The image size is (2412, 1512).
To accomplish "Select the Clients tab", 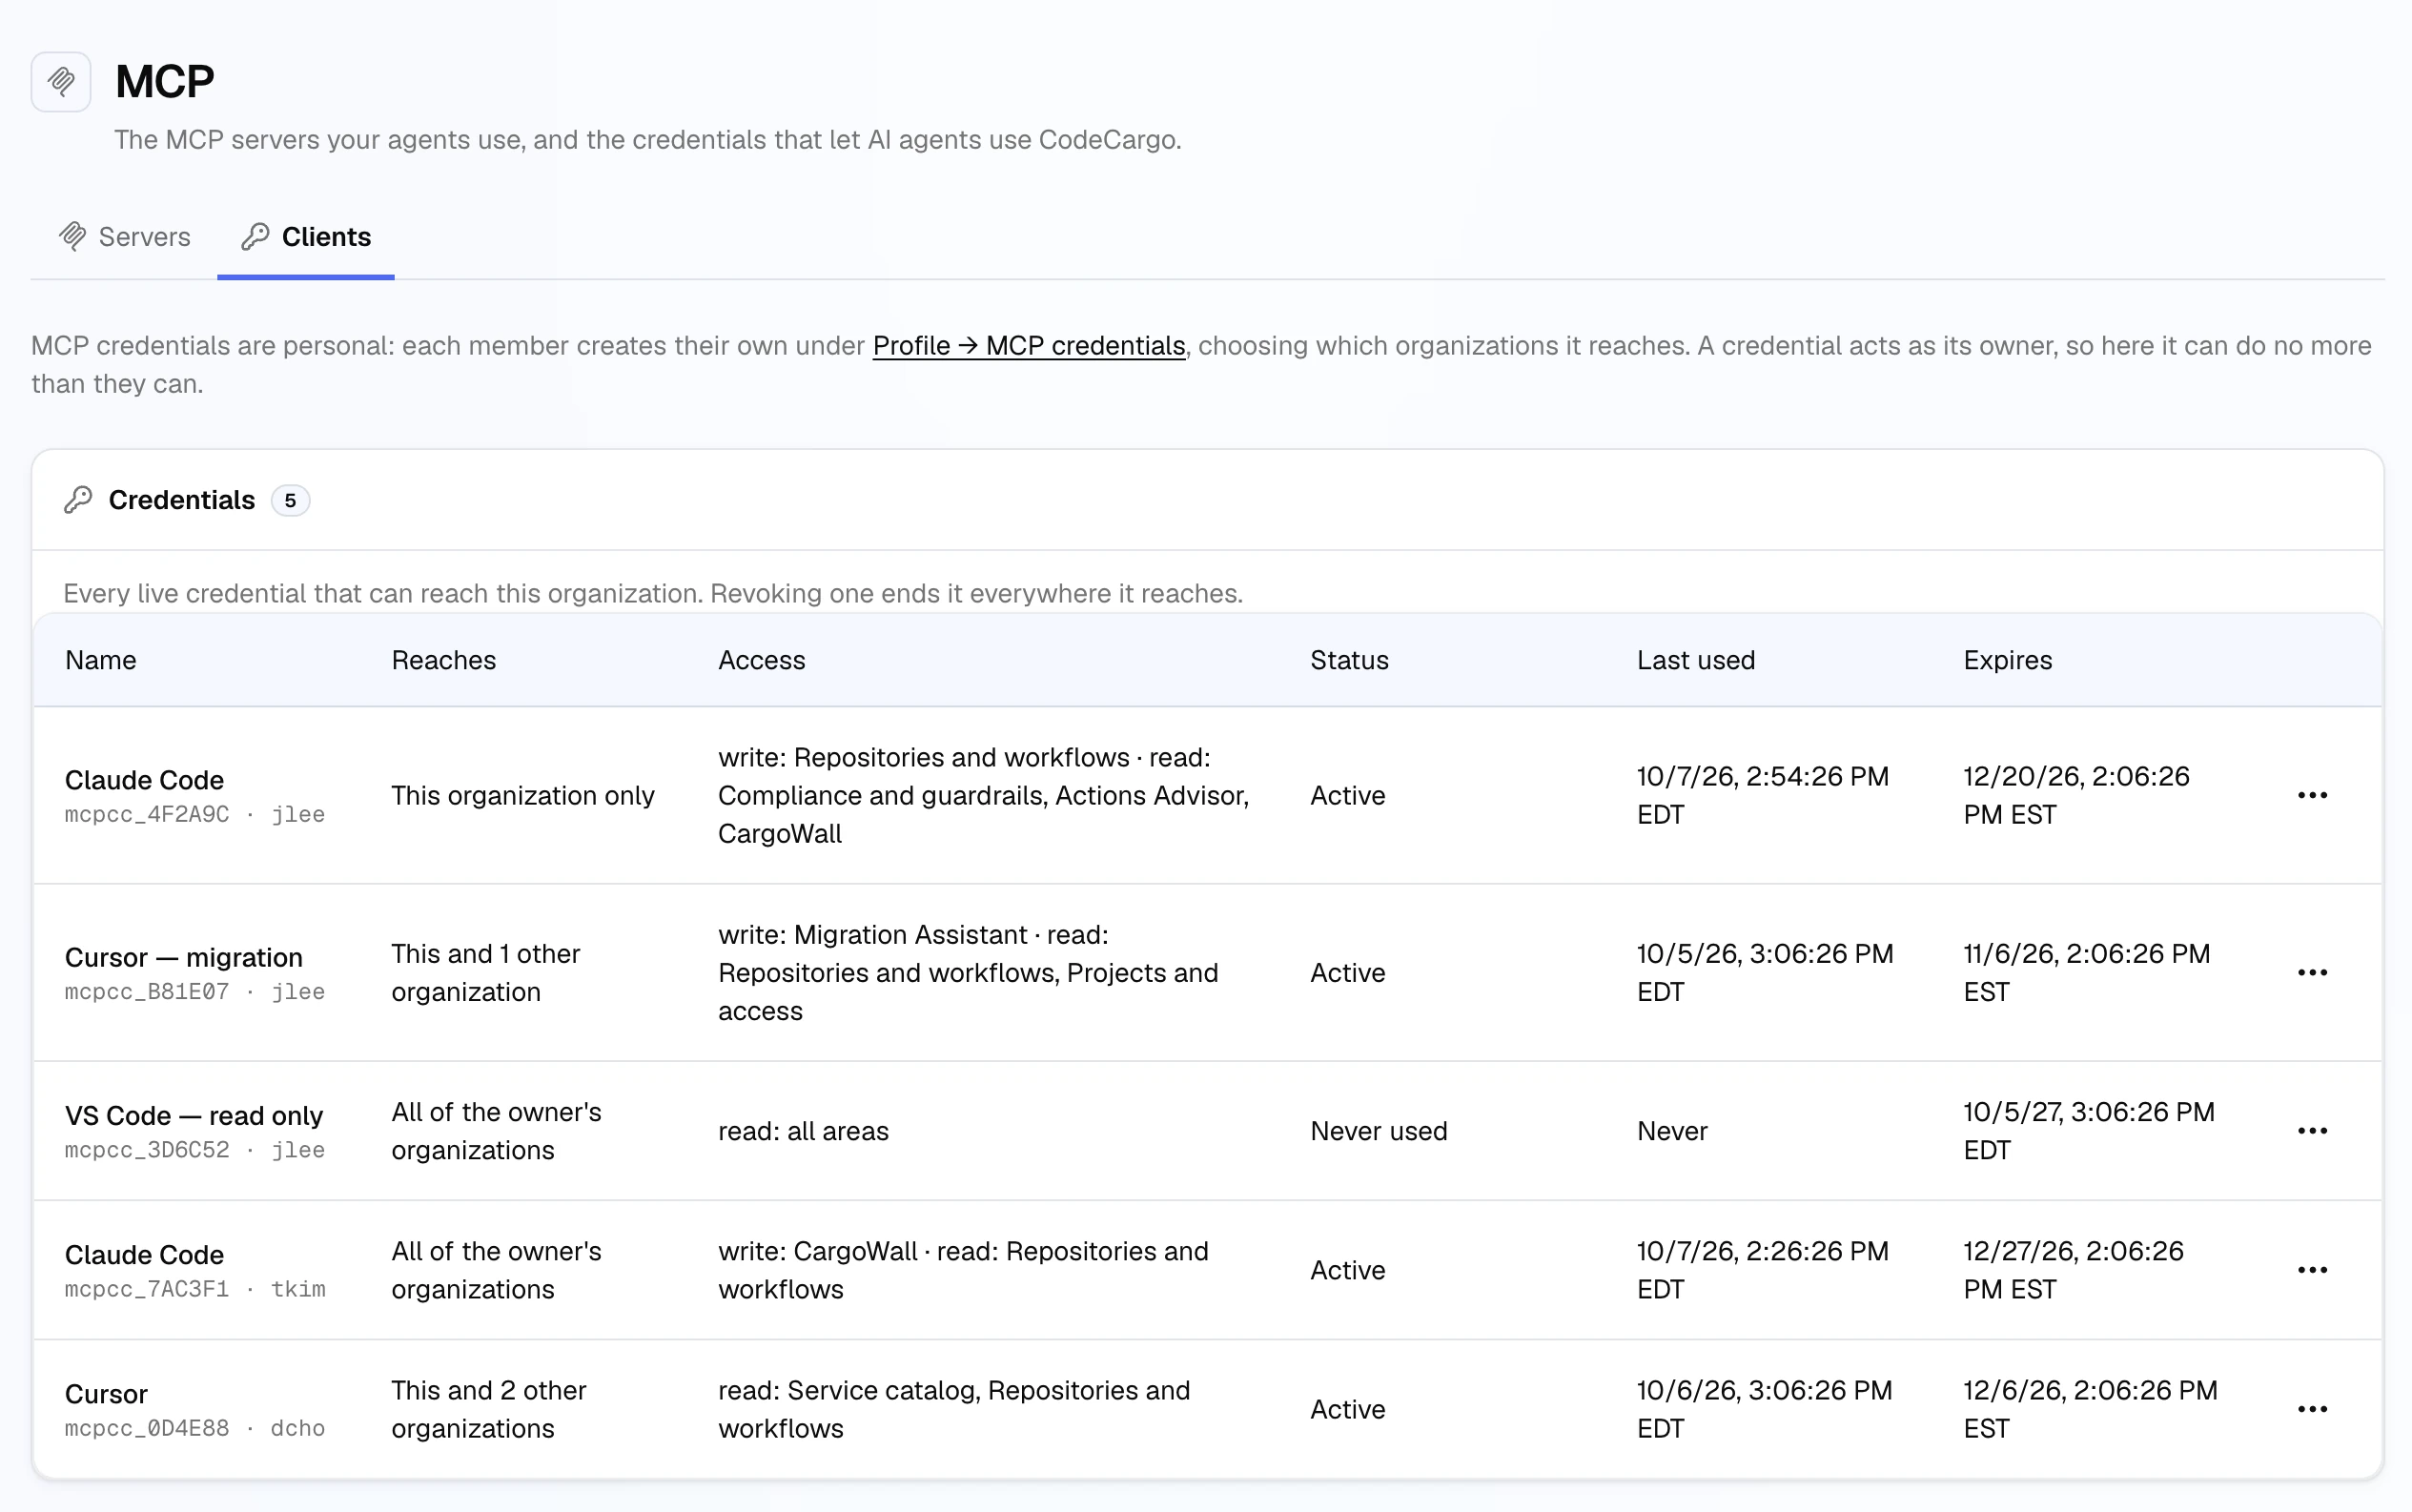I will 306,237.
